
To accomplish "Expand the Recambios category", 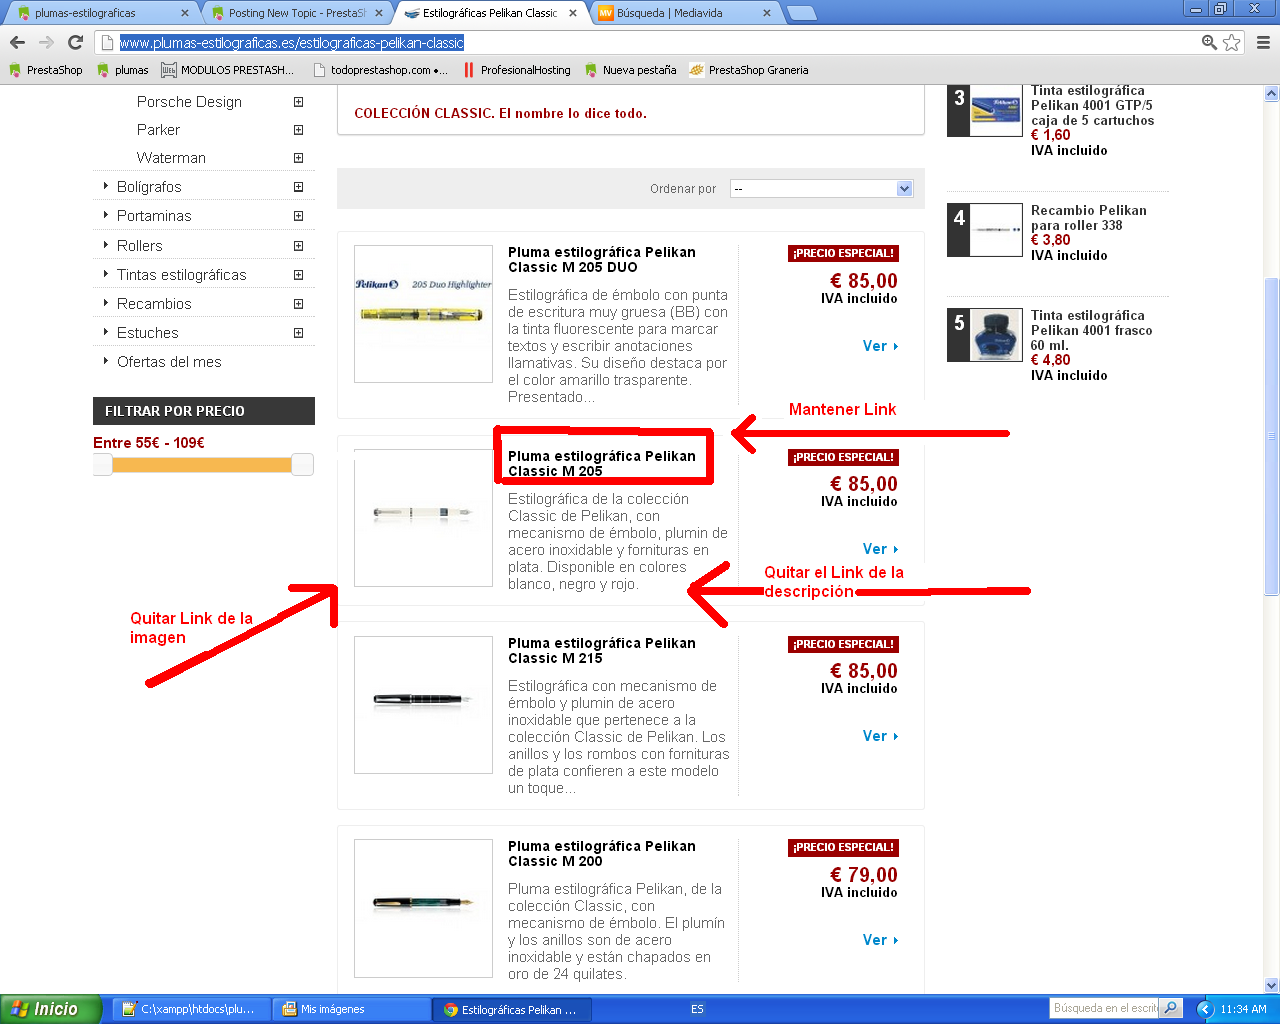I will point(298,304).
